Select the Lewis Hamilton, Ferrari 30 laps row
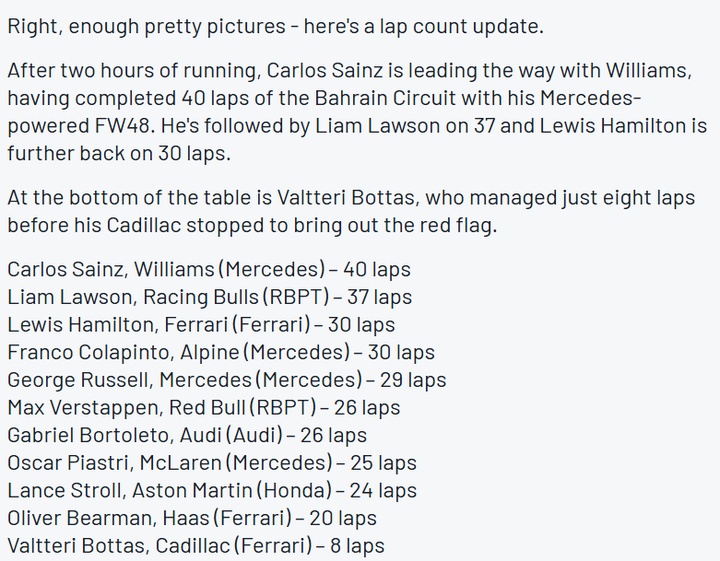The height and width of the screenshot is (561, 720). pyautogui.click(x=200, y=325)
